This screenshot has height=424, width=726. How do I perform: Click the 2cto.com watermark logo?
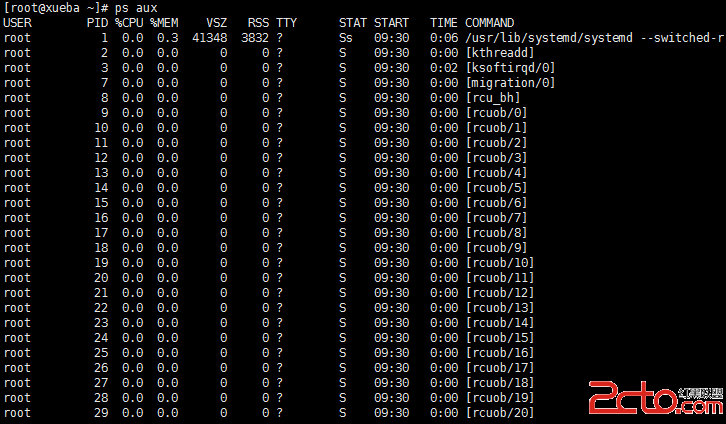[656, 398]
